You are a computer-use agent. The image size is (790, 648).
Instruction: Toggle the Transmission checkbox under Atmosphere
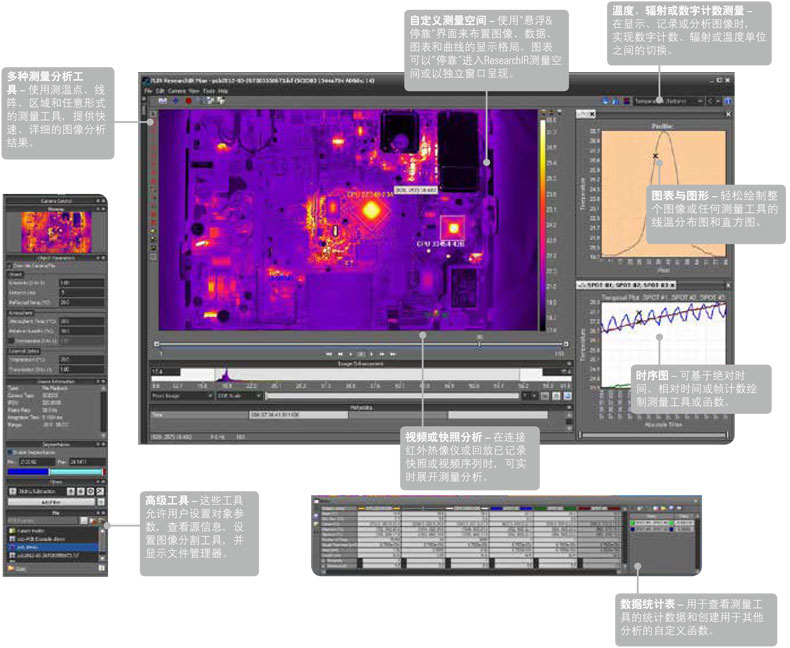tap(10, 341)
